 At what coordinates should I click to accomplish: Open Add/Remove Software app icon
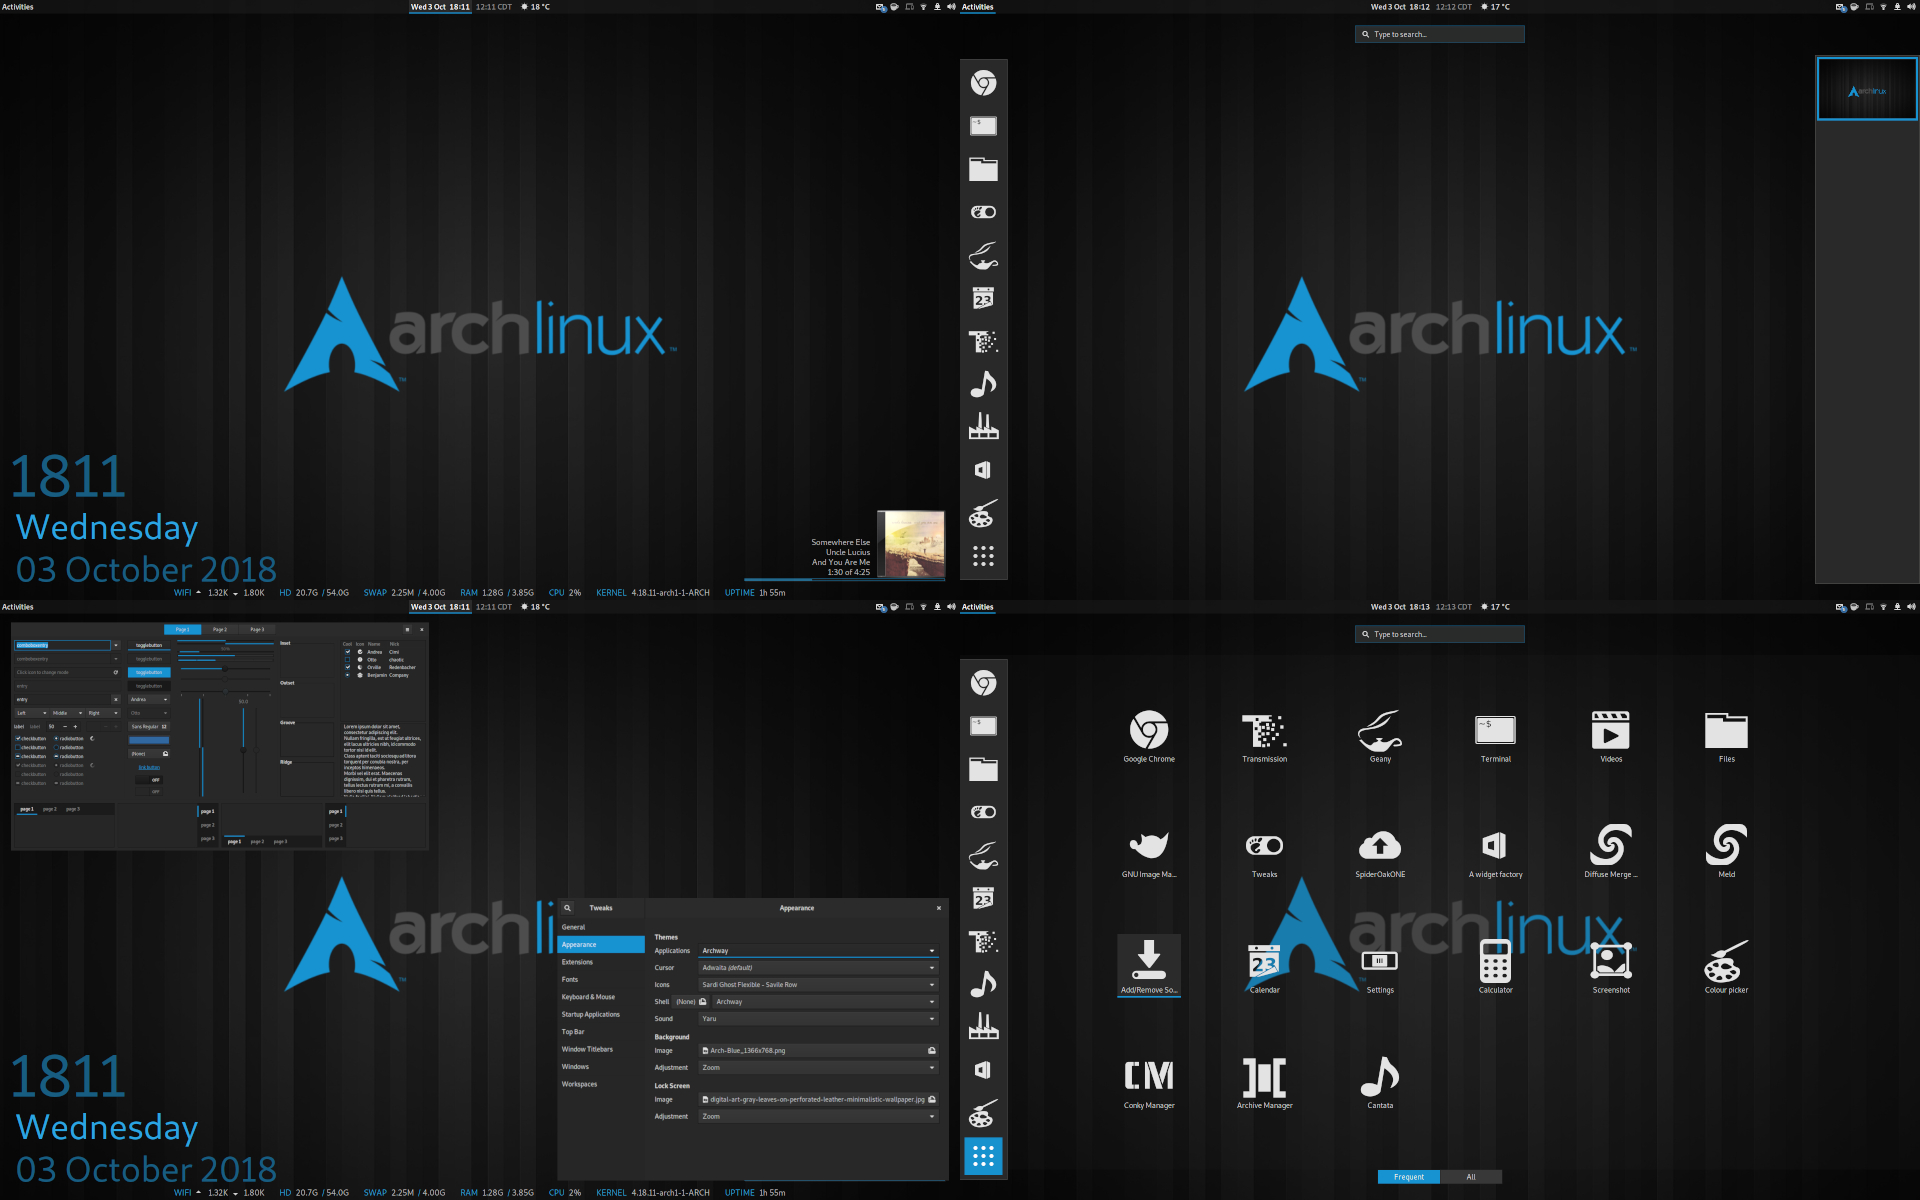(1149, 966)
